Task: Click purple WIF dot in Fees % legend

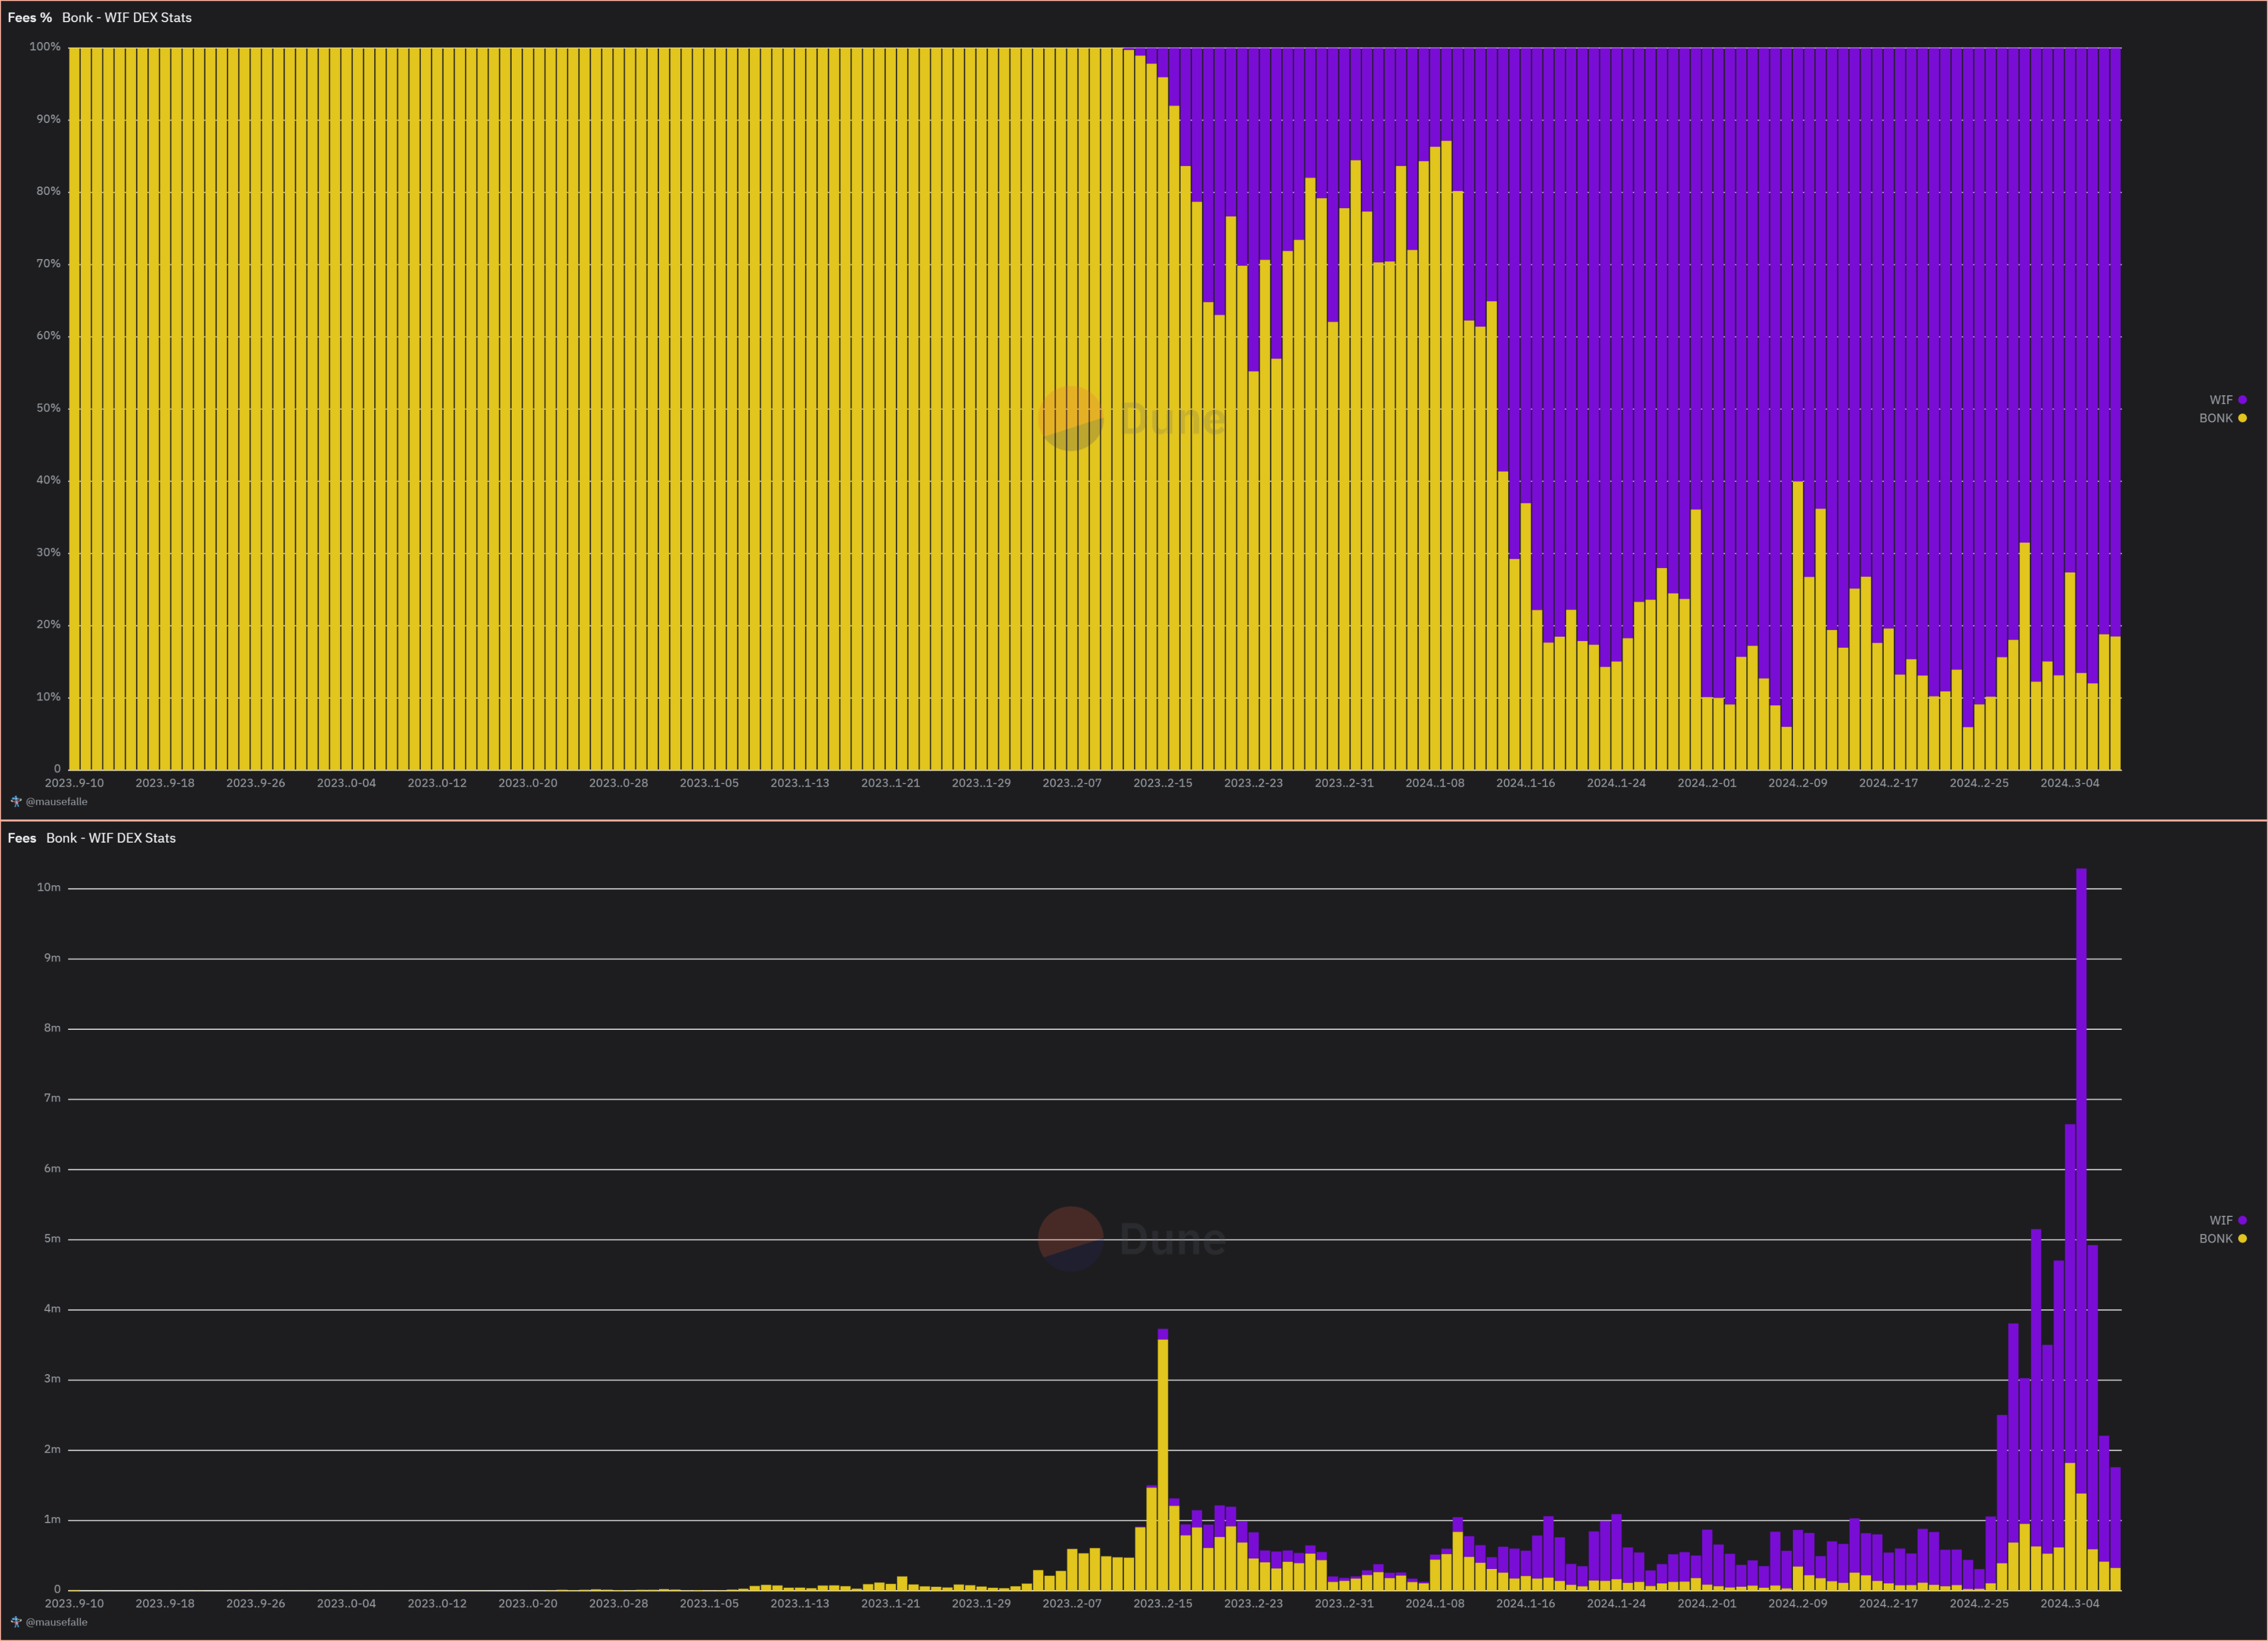Action: click(x=2242, y=400)
